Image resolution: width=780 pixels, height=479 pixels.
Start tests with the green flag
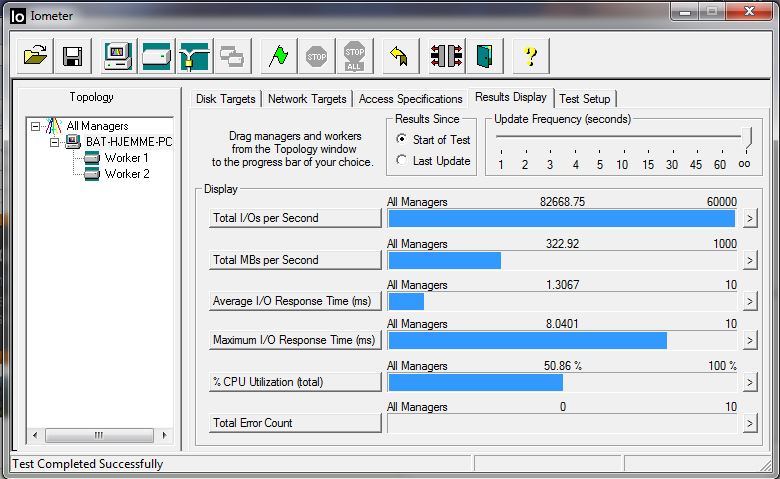click(x=279, y=56)
